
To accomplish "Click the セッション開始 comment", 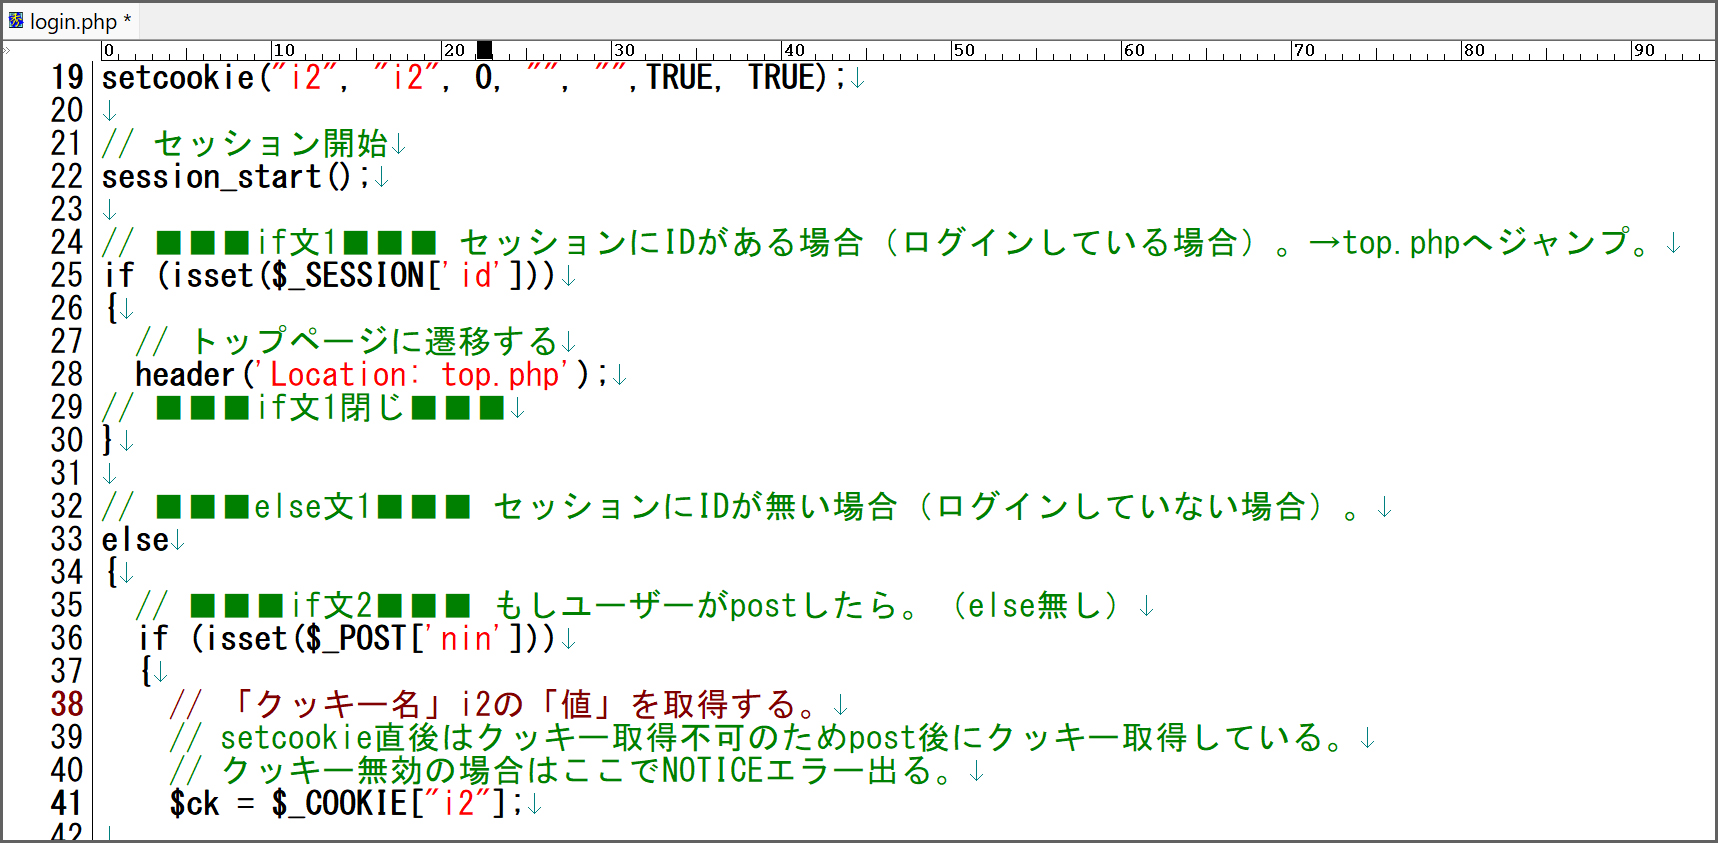I will pos(270,144).
